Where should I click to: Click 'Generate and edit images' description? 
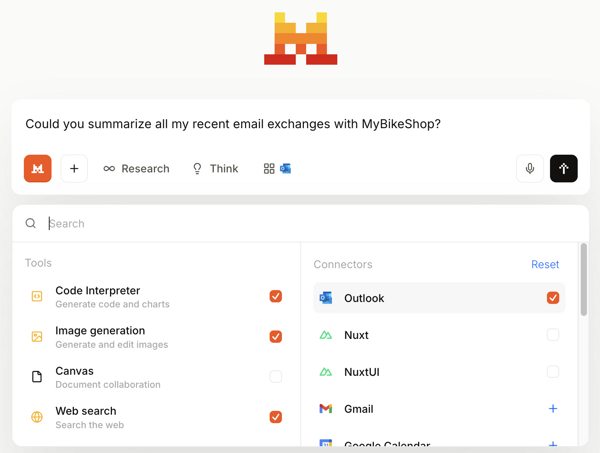111,345
